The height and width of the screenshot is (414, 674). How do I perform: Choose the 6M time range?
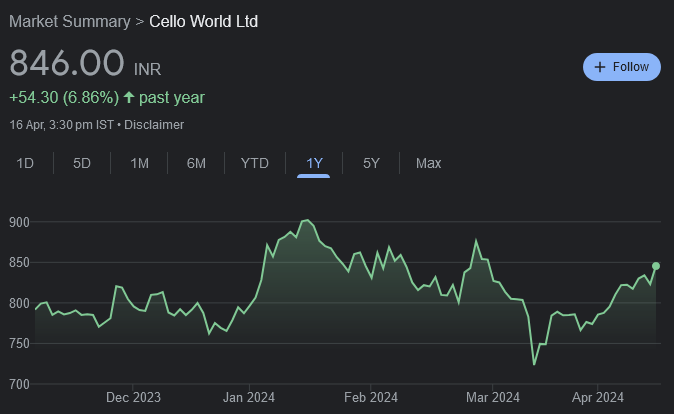click(196, 163)
